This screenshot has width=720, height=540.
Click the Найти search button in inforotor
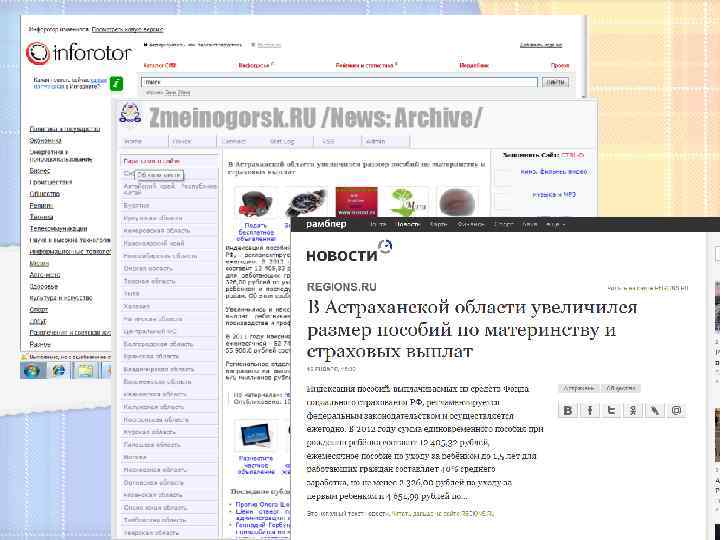pos(555,82)
